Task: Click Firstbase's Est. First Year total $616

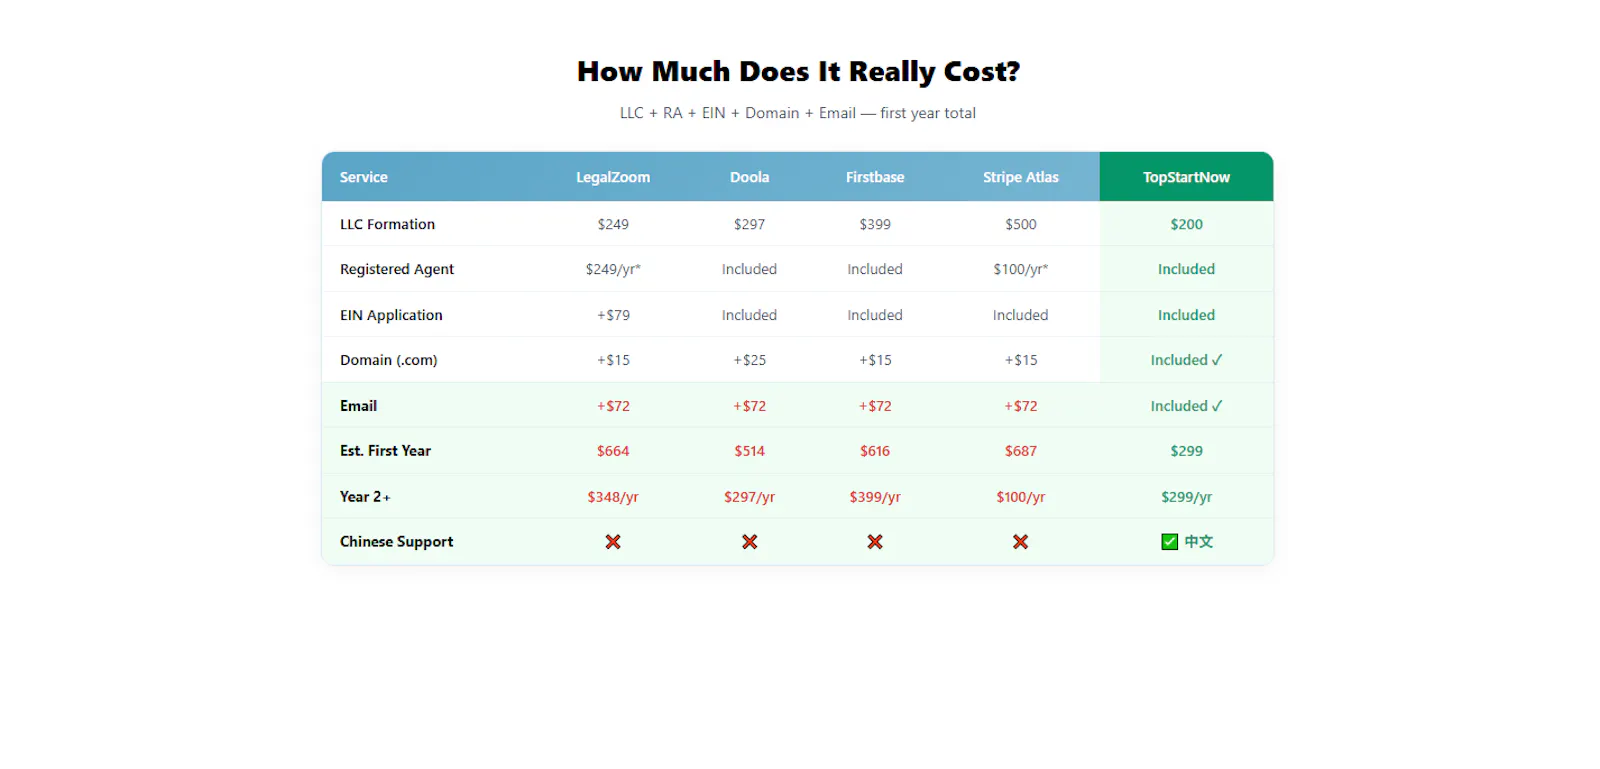Action: point(875,451)
